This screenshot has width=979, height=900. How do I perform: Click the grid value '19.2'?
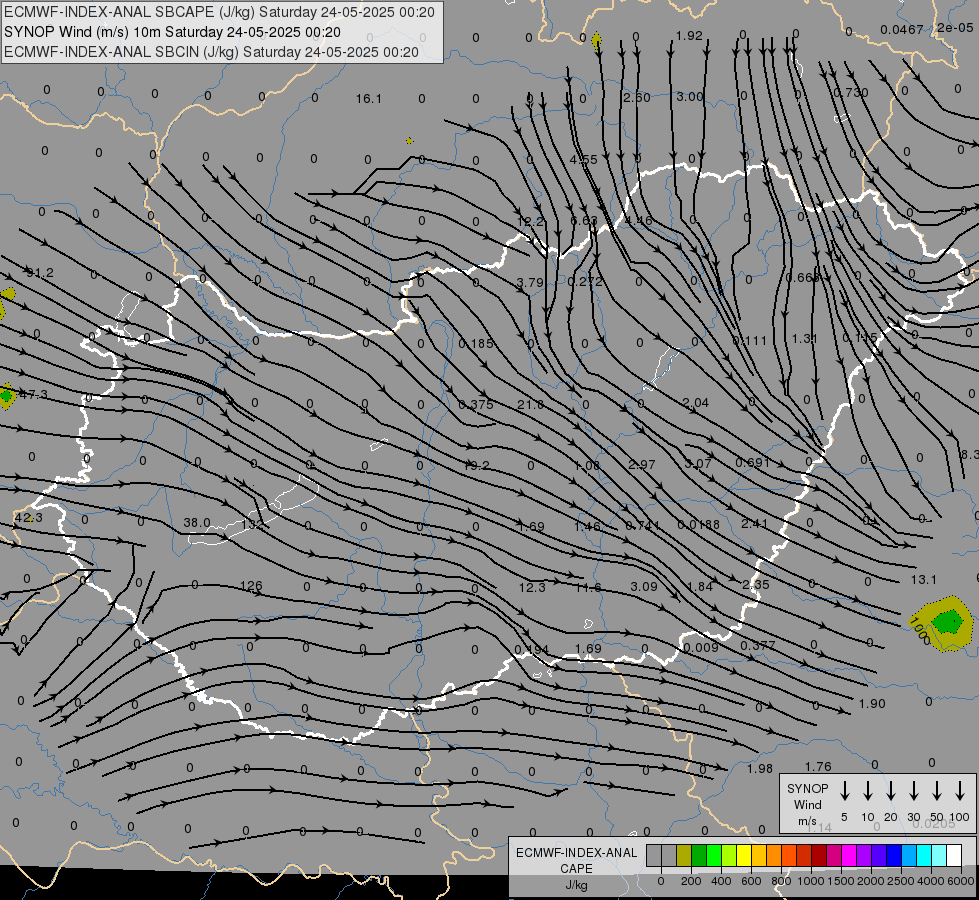(x=476, y=465)
